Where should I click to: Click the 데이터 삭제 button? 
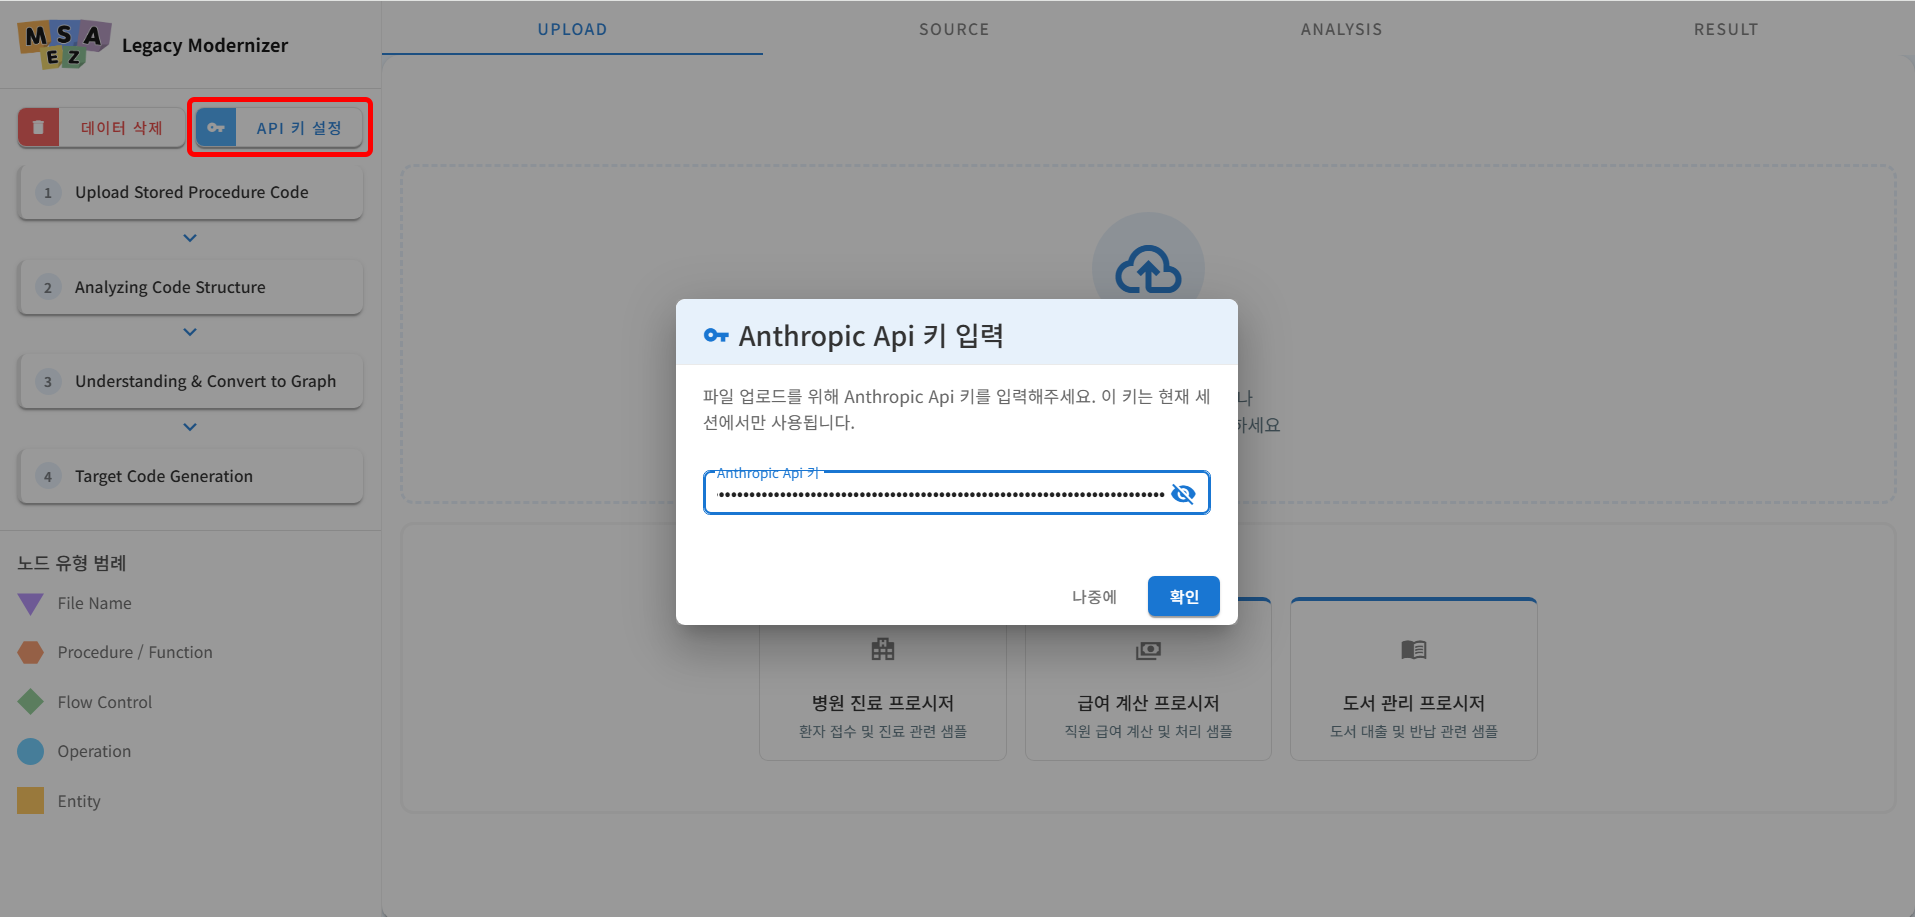pos(101,128)
